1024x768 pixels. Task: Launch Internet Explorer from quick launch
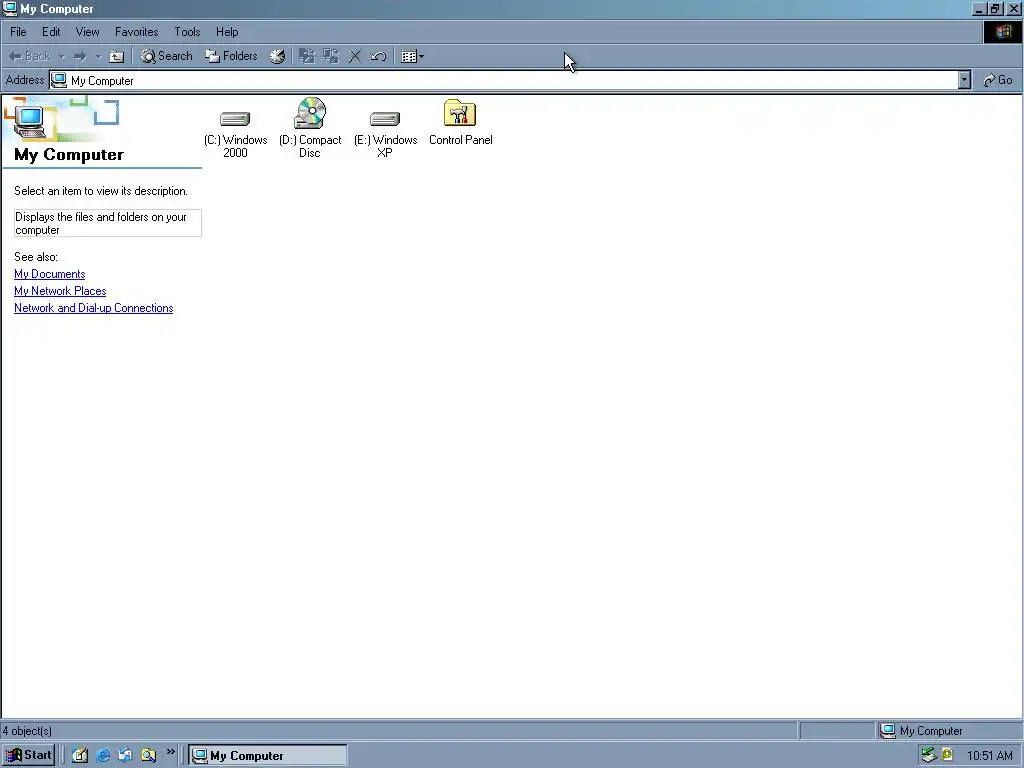pos(103,756)
